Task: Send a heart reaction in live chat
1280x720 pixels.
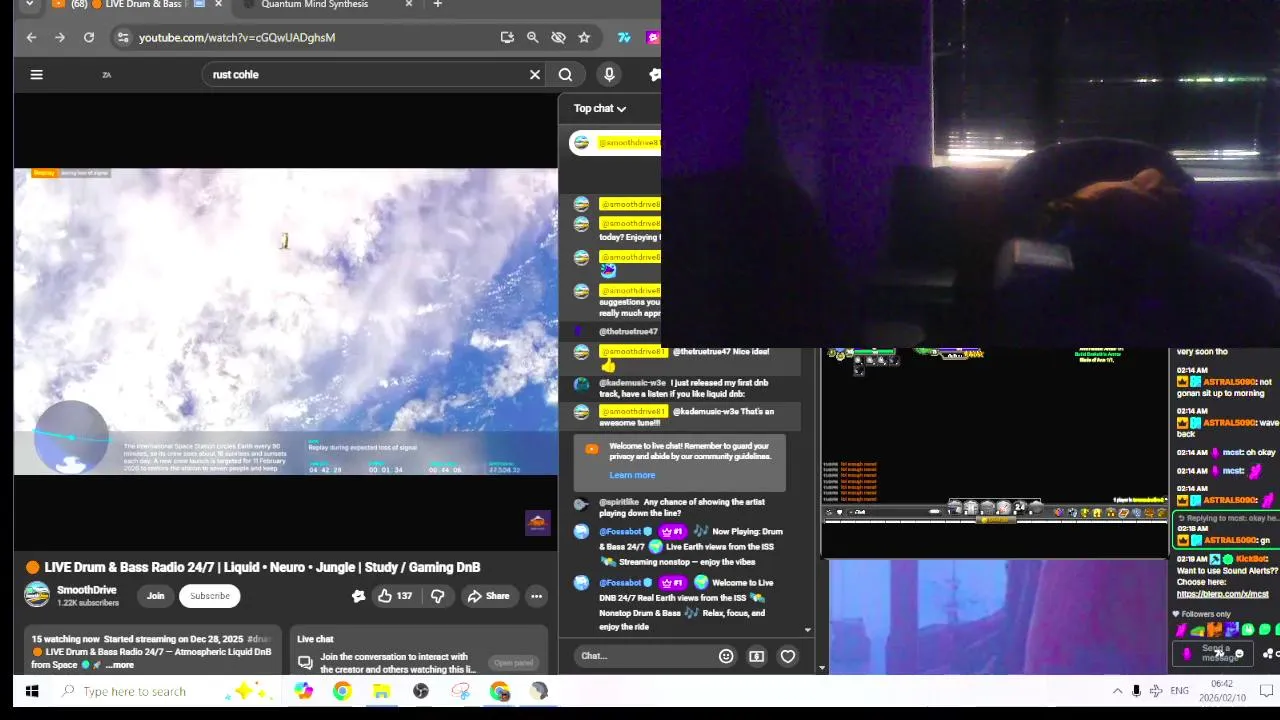Action: coord(788,656)
